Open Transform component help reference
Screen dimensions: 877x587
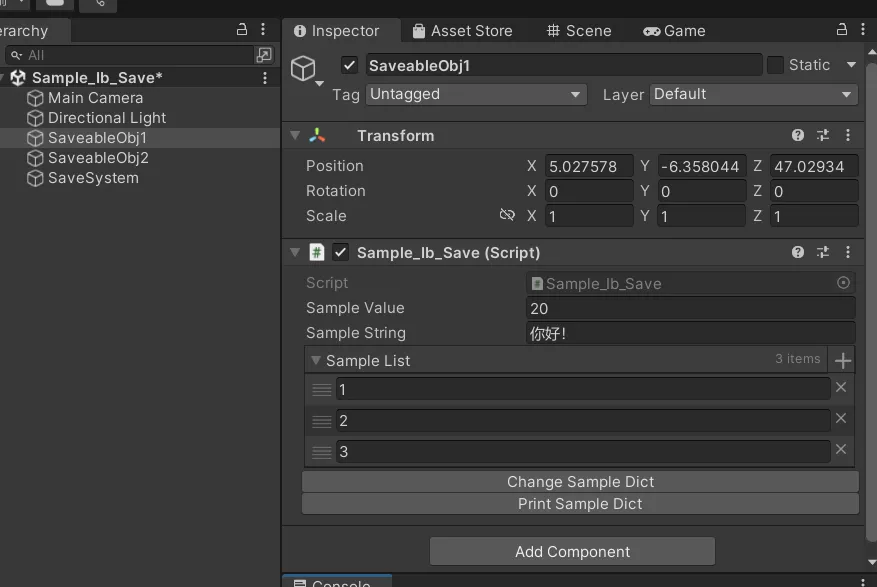[x=798, y=135]
